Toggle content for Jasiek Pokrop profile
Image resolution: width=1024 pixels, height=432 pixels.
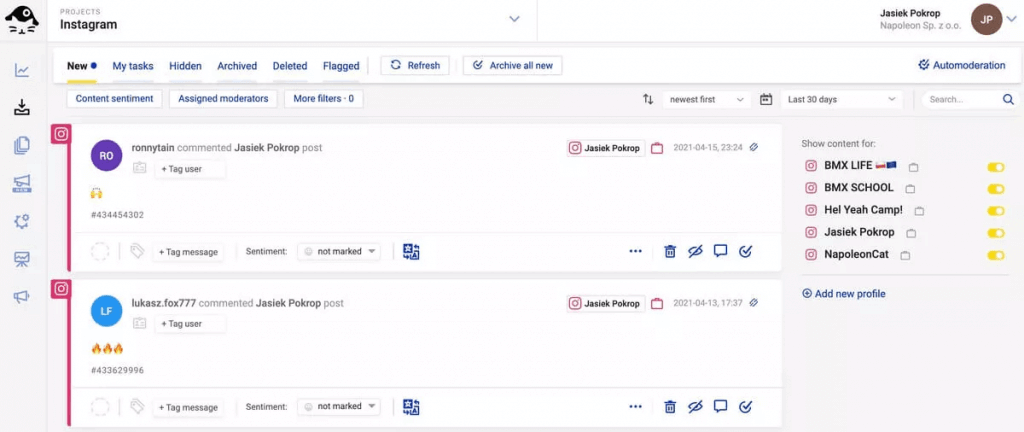point(996,233)
